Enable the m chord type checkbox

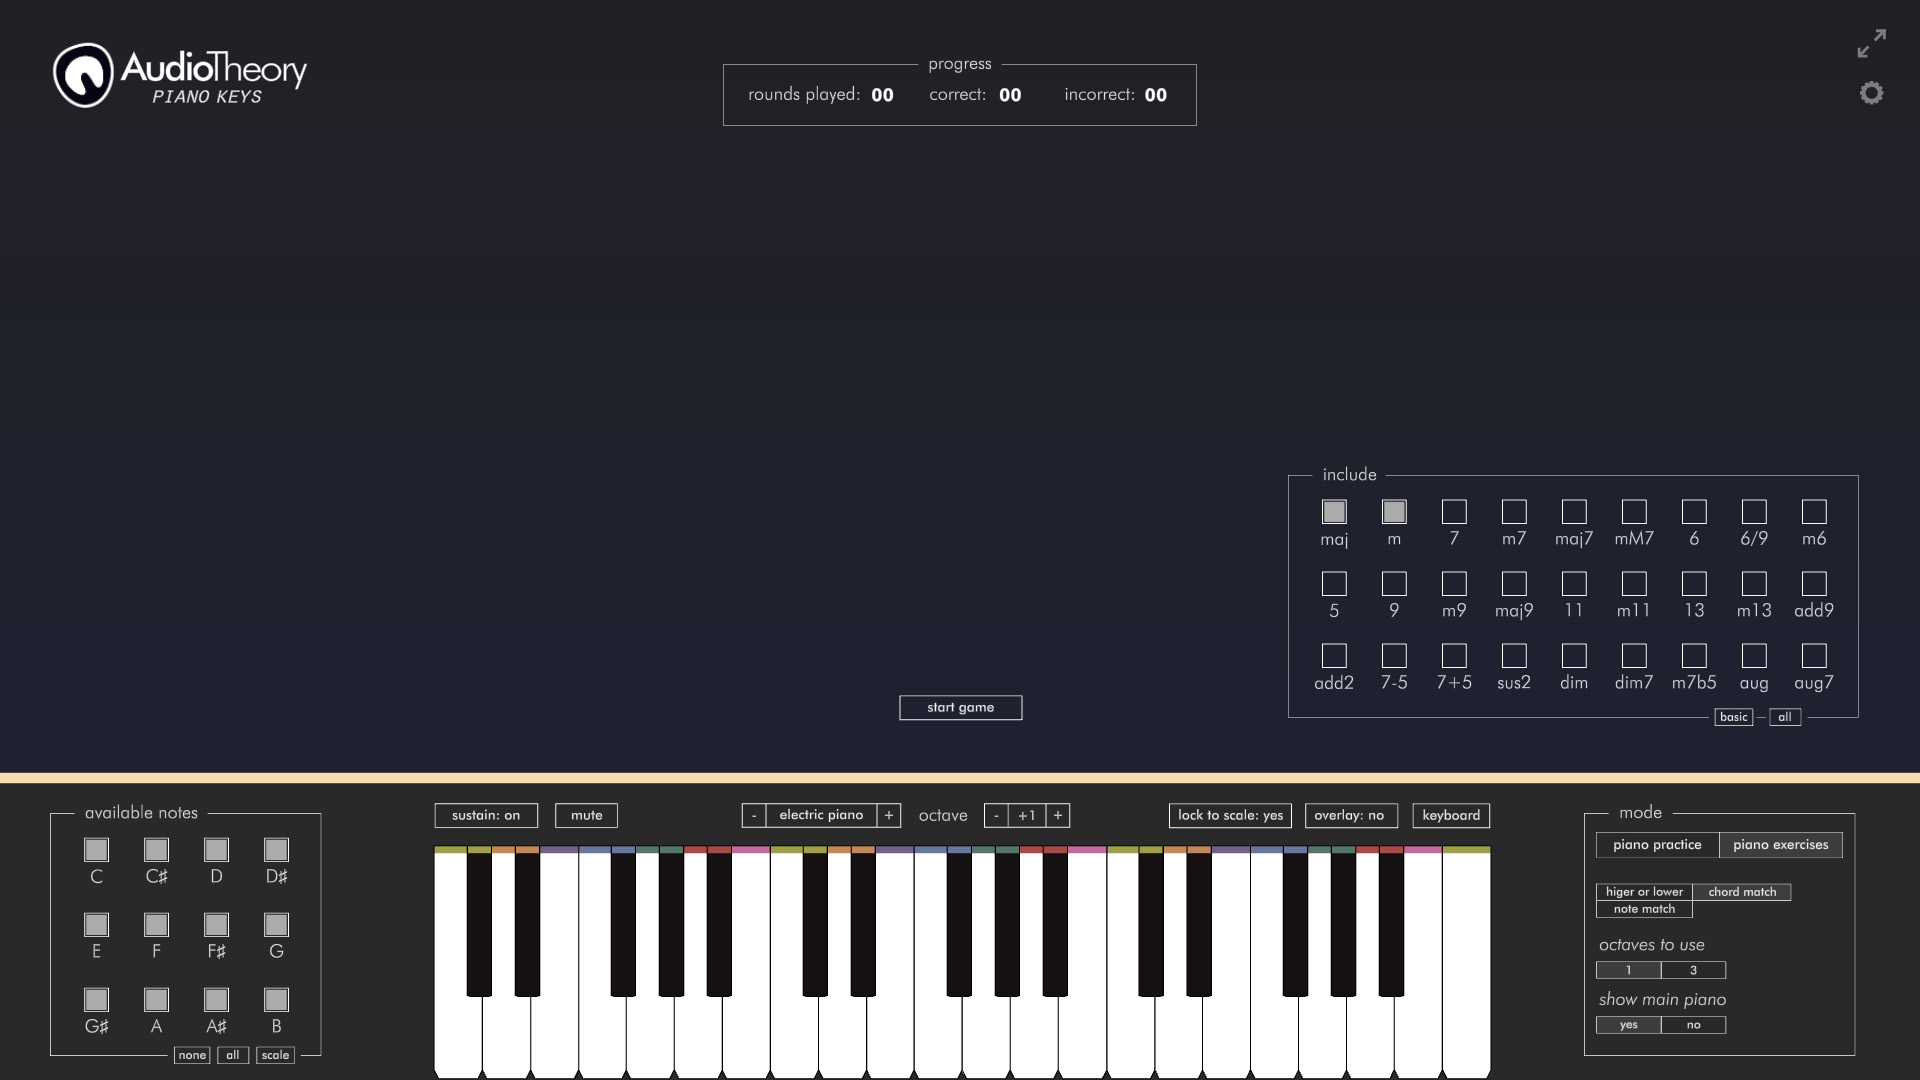pyautogui.click(x=1394, y=512)
